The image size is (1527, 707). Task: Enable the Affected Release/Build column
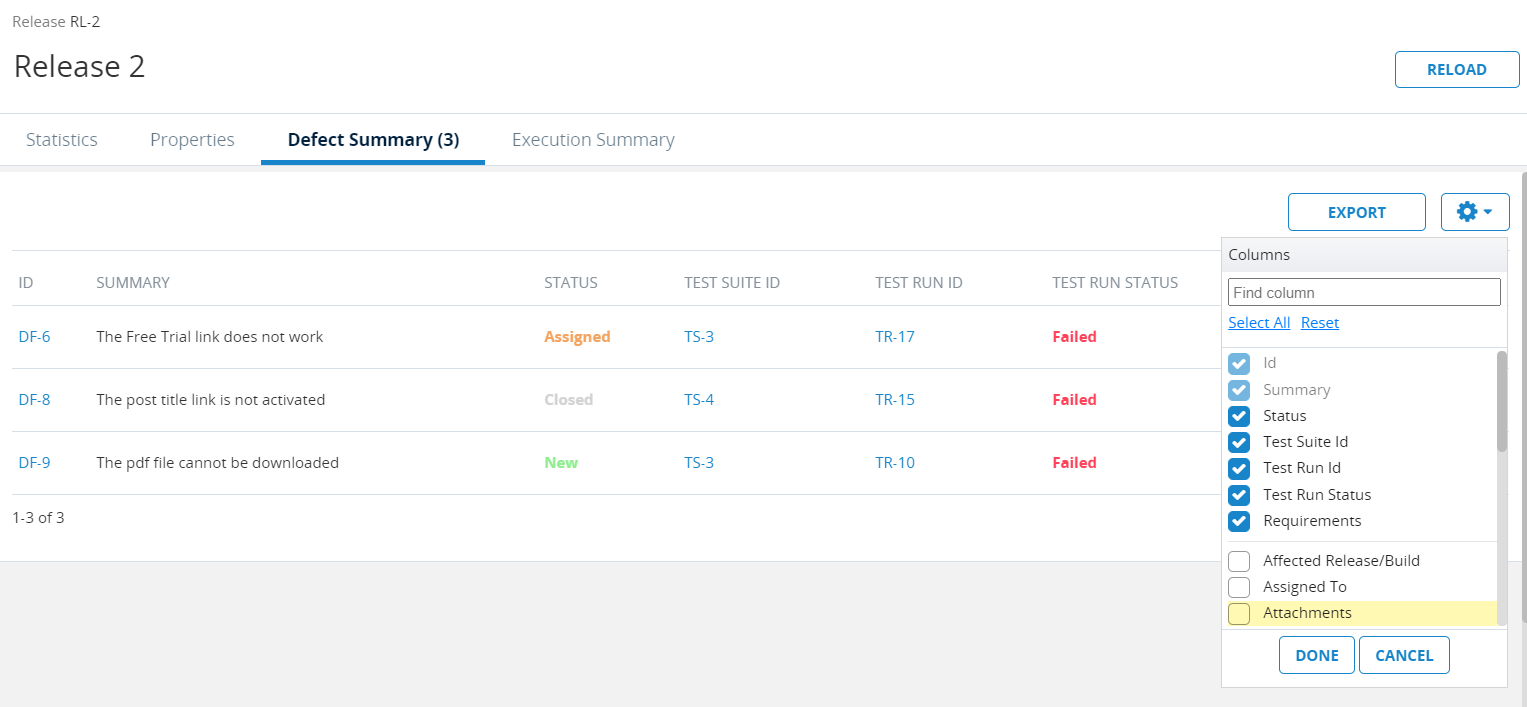point(1239,561)
